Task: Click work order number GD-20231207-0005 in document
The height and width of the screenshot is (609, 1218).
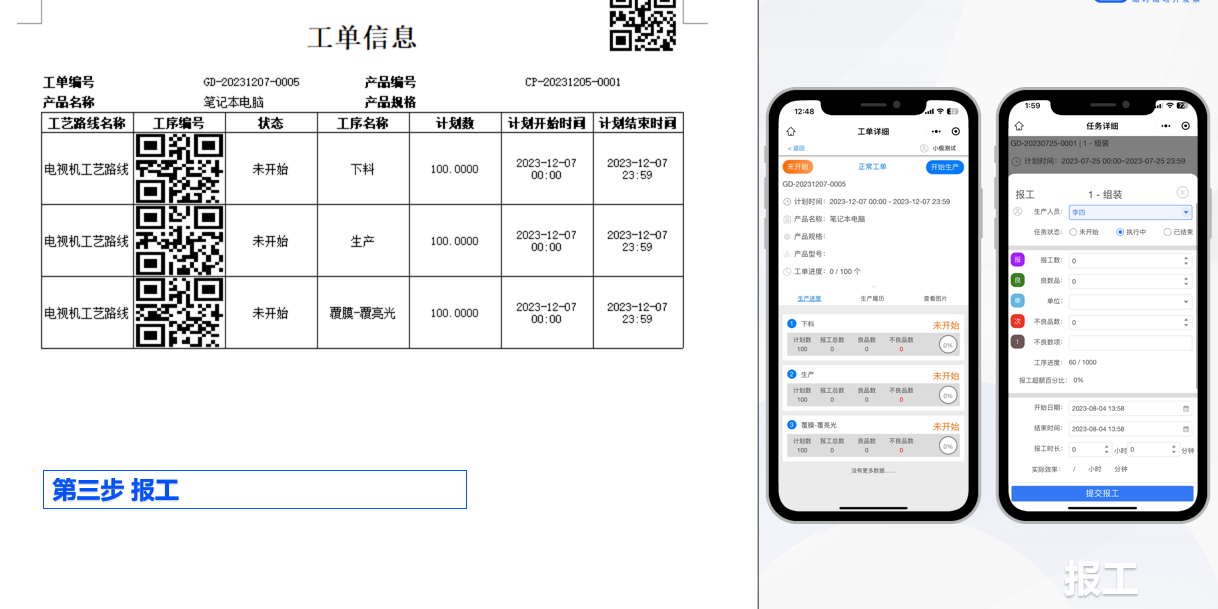Action: (x=251, y=82)
